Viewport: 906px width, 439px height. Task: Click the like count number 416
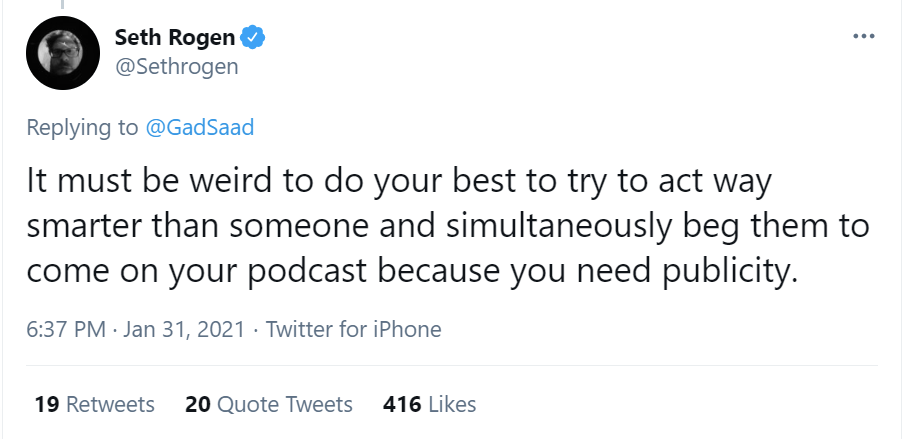[400, 404]
